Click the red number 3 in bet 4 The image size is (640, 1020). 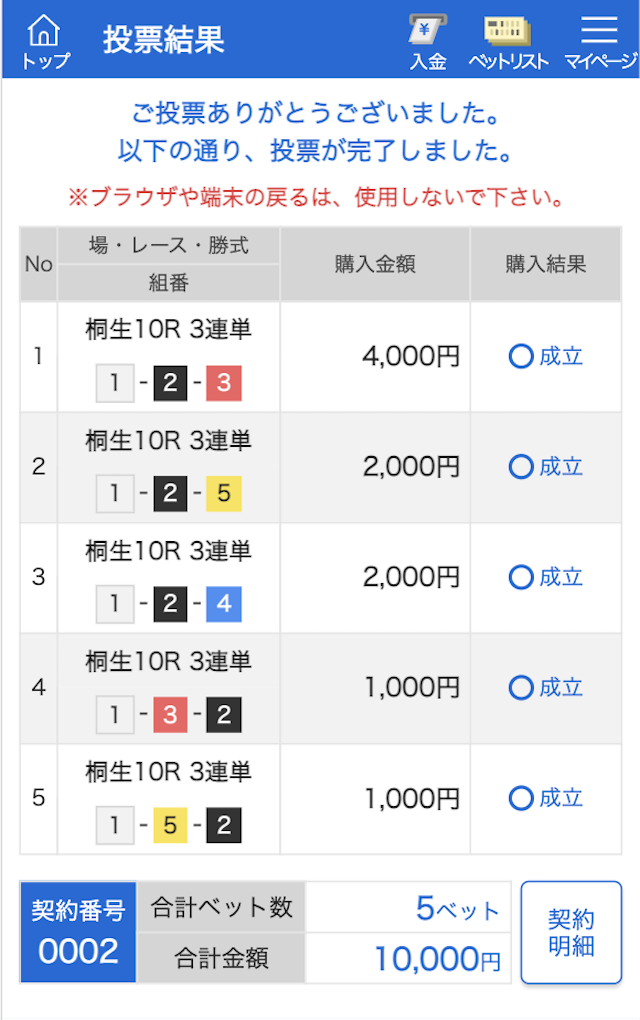click(x=170, y=714)
